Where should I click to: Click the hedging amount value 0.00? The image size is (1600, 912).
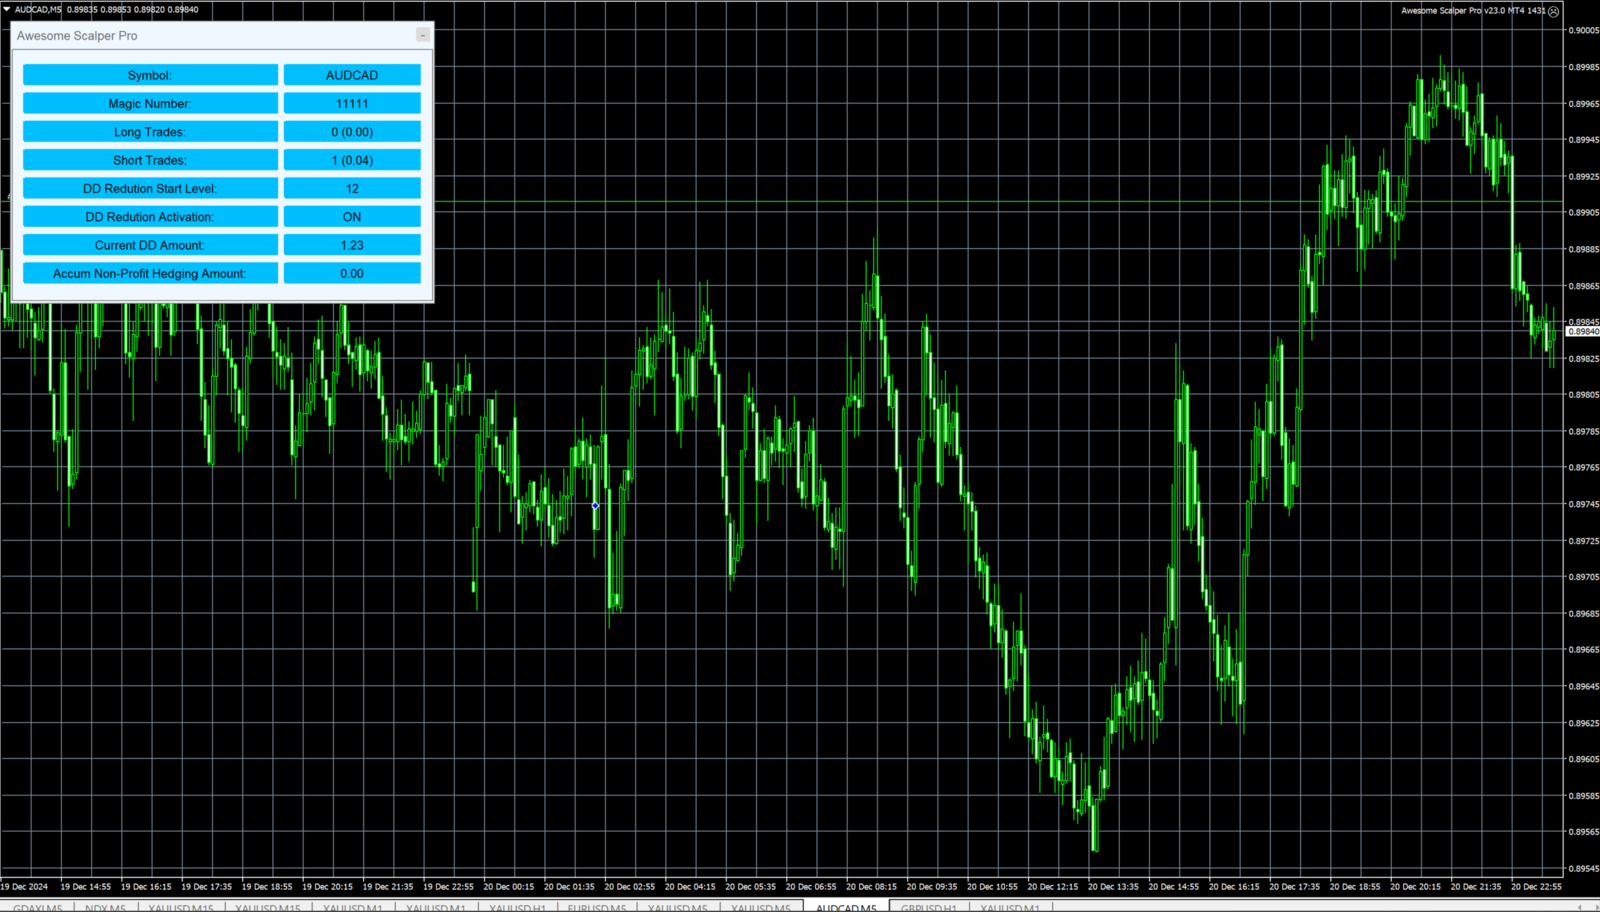pos(352,273)
